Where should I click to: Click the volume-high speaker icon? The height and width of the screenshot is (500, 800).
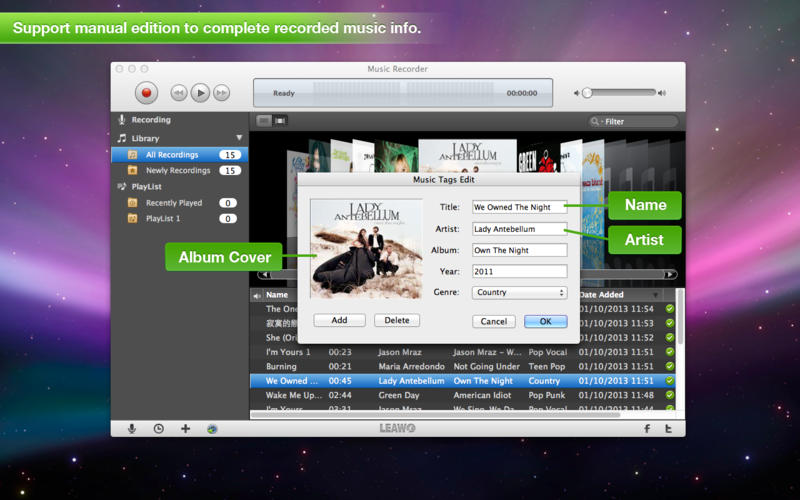point(662,93)
